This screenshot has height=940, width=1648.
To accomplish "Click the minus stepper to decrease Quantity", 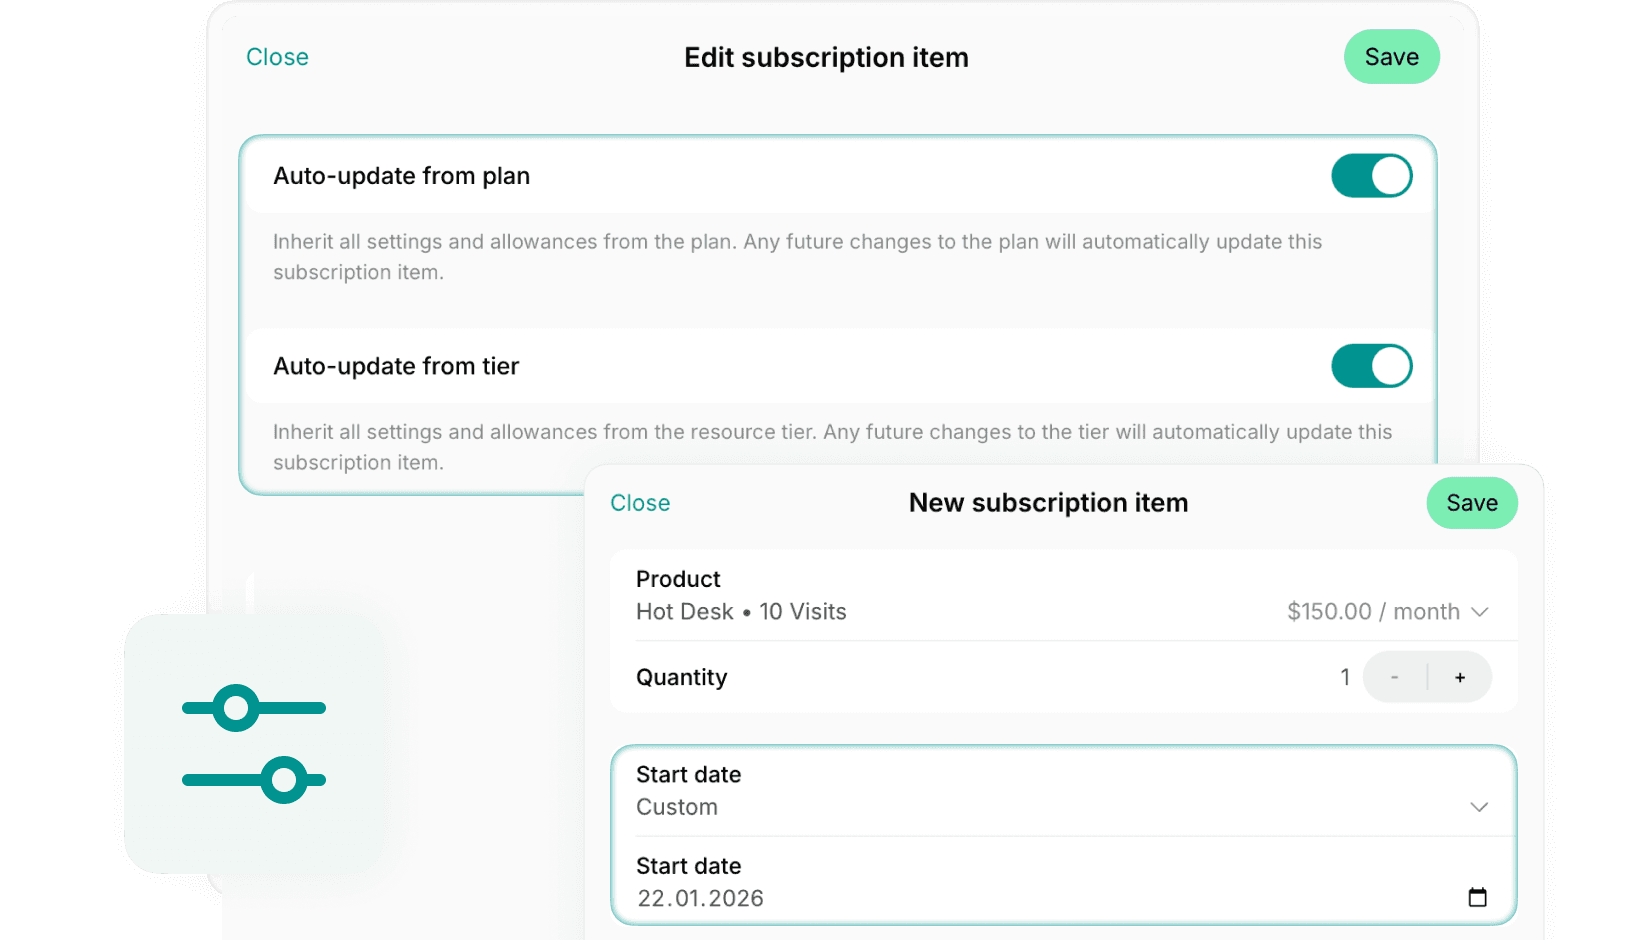I will point(1394,677).
